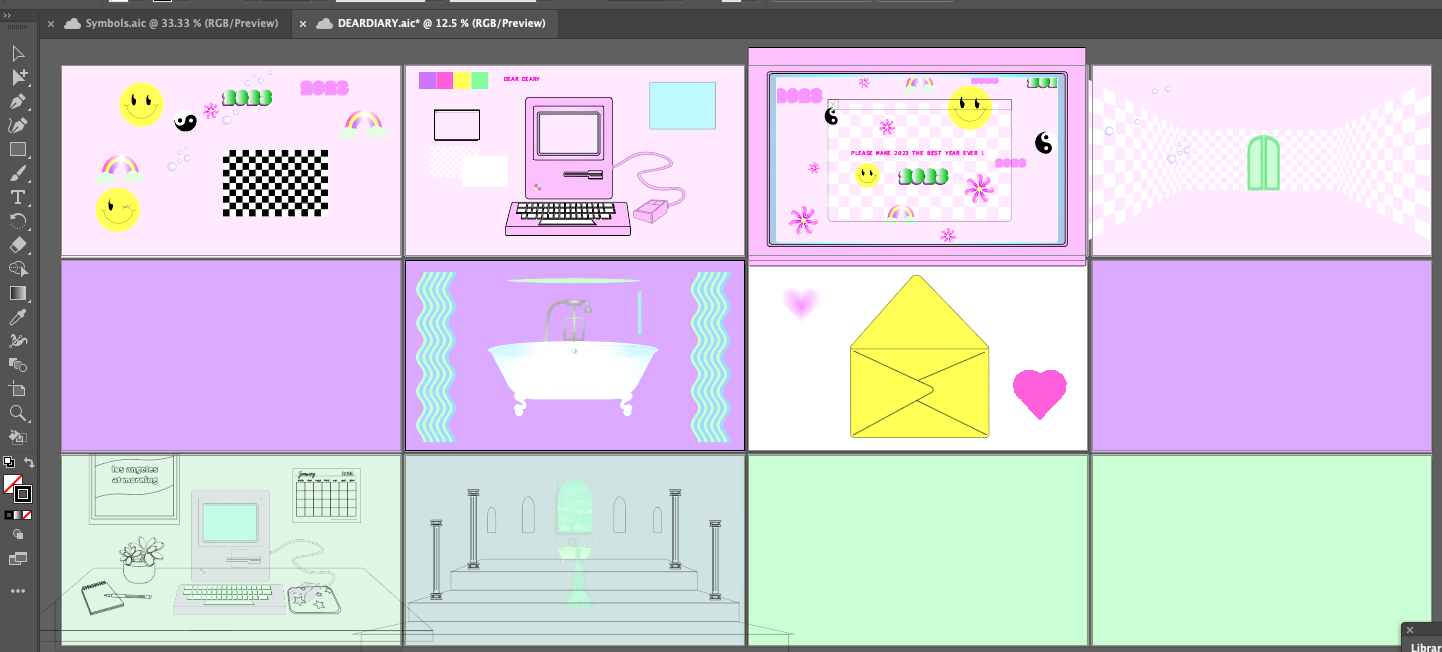Screen dimensions: 1442x652
Task: Choose the Eyedropper tool
Action: point(18,317)
